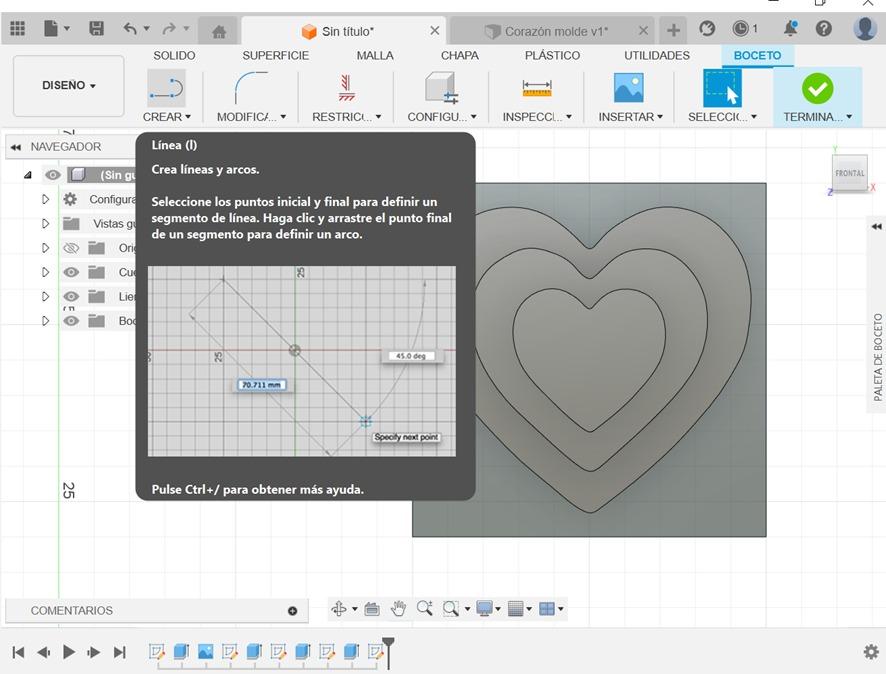The width and height of the screenshot is (886, 674).
Task: Click the Look At icon
Action: pos(372,608)
